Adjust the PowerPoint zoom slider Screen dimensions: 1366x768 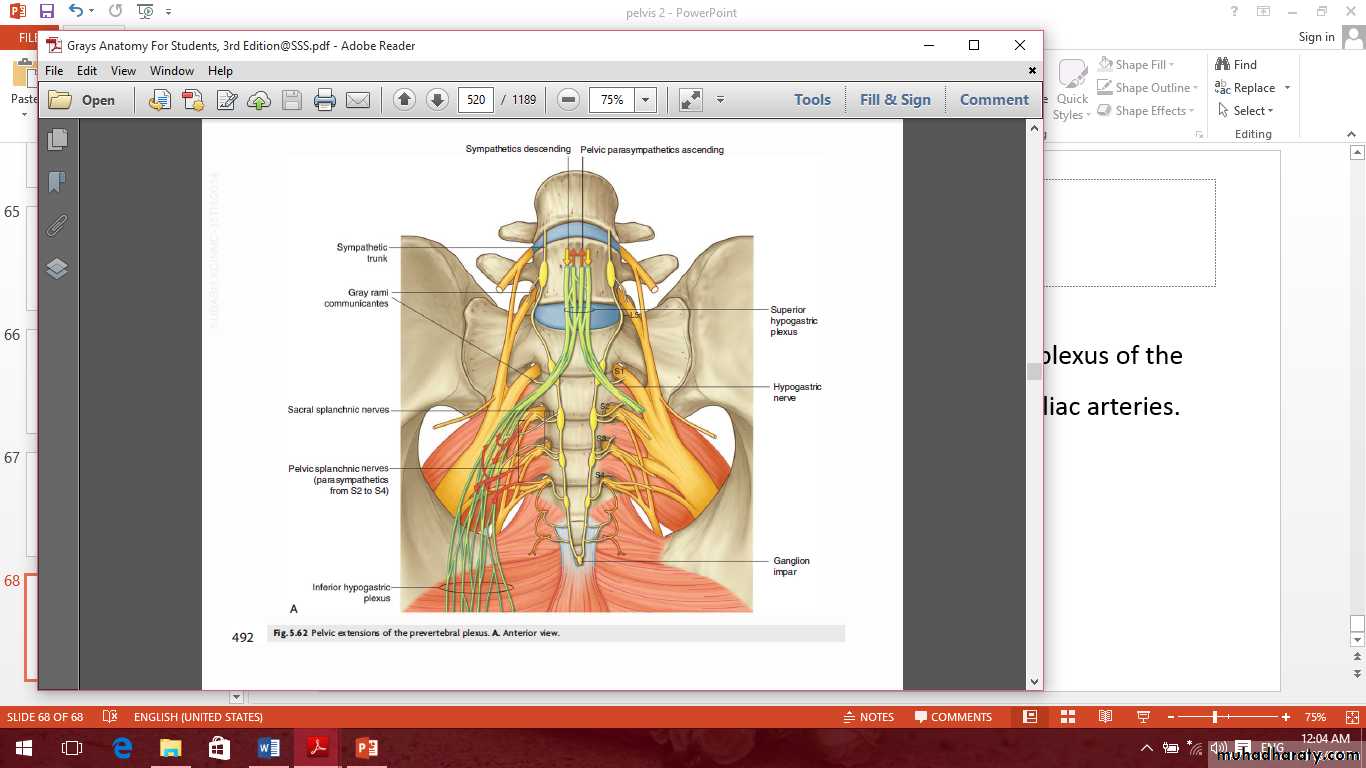coord(1215,717)
